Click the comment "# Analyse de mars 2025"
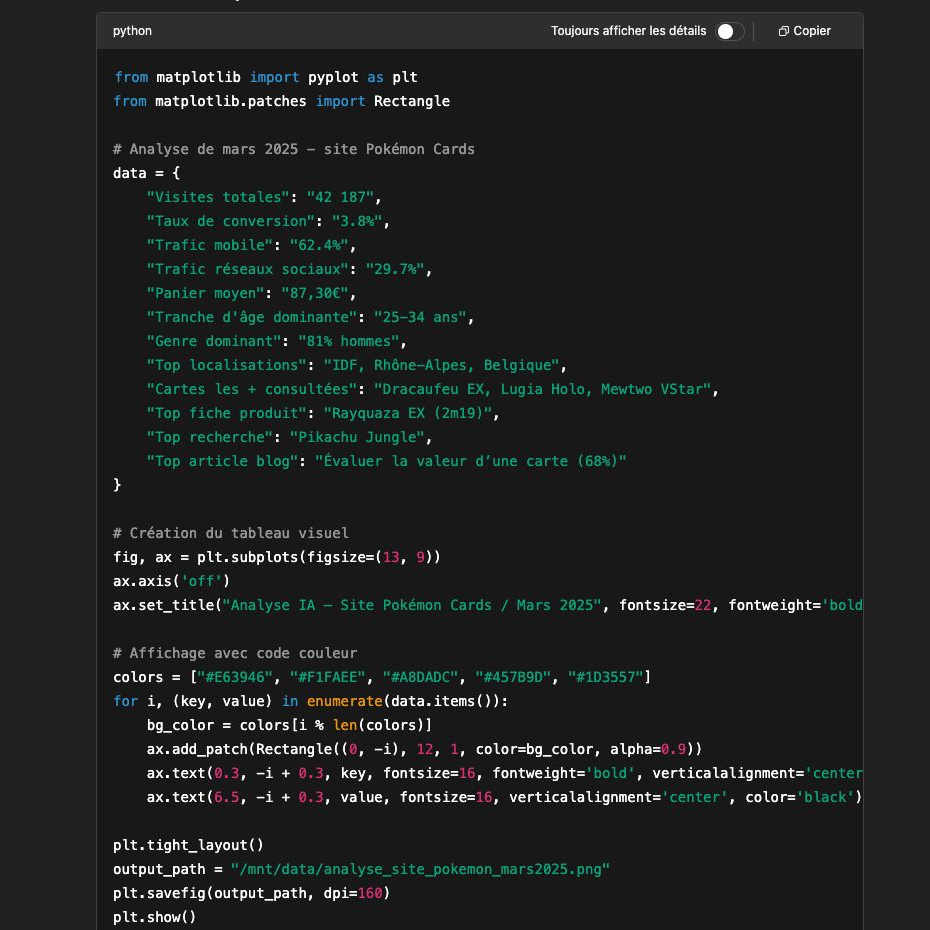 point(294,149)
